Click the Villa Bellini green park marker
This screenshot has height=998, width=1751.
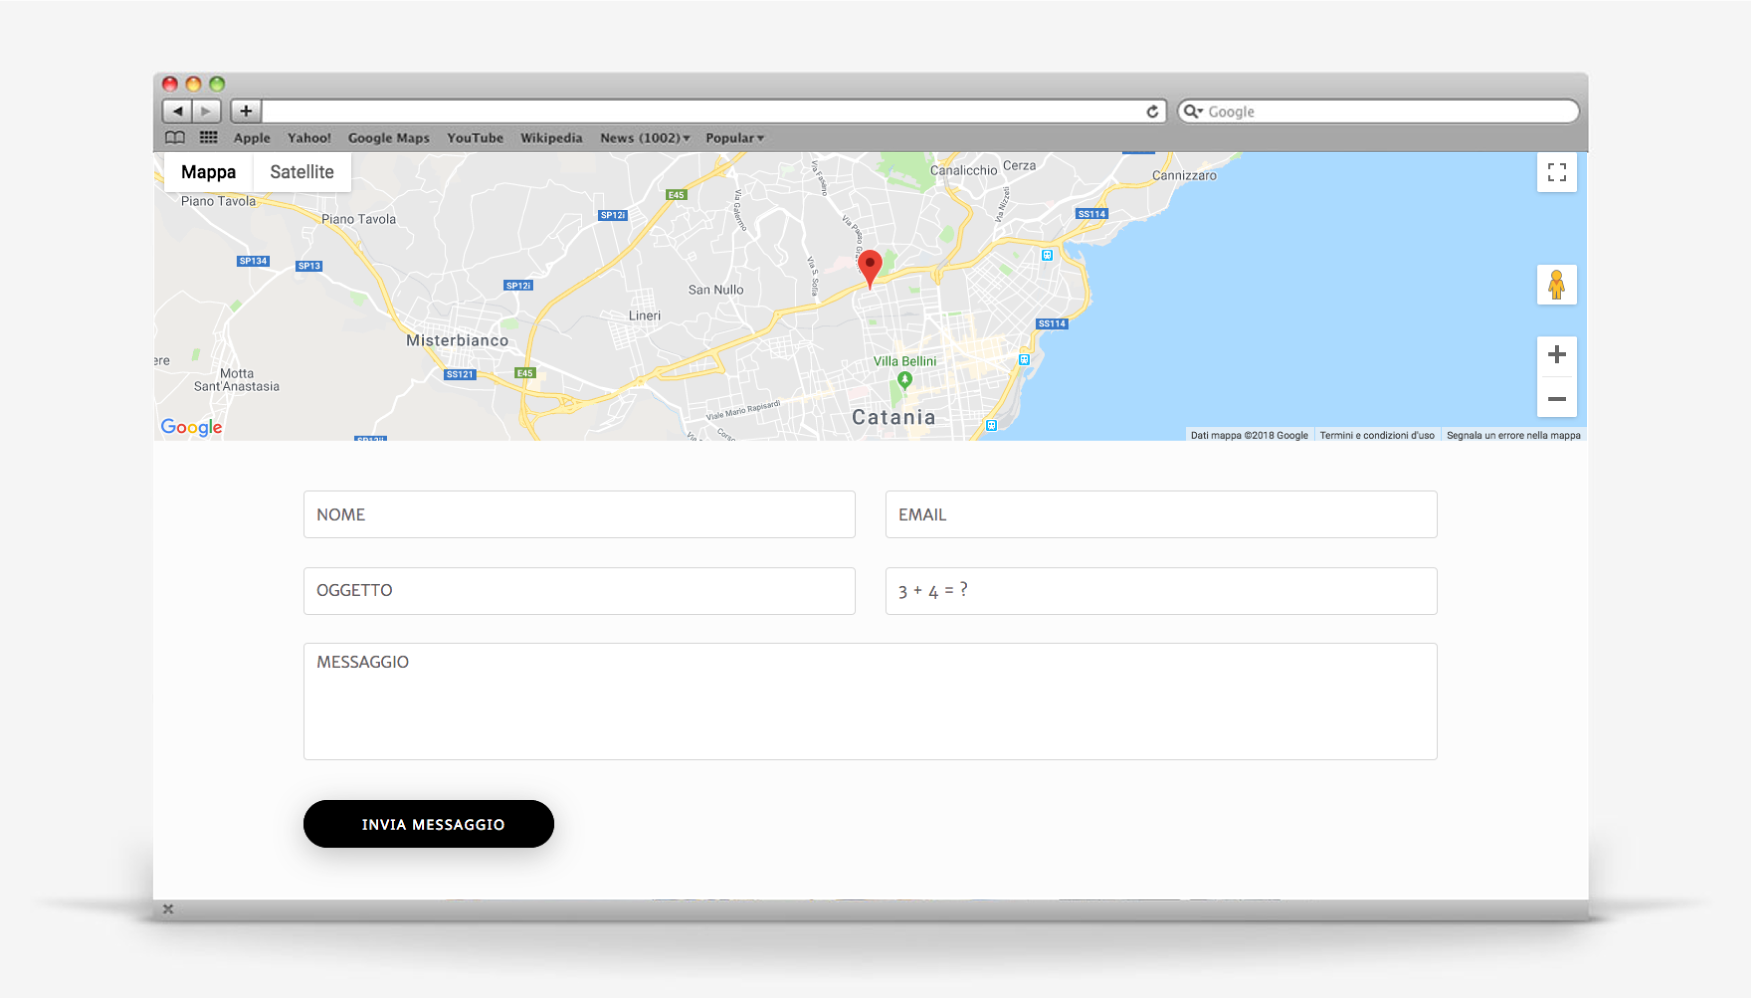click(x=905, y=380)
